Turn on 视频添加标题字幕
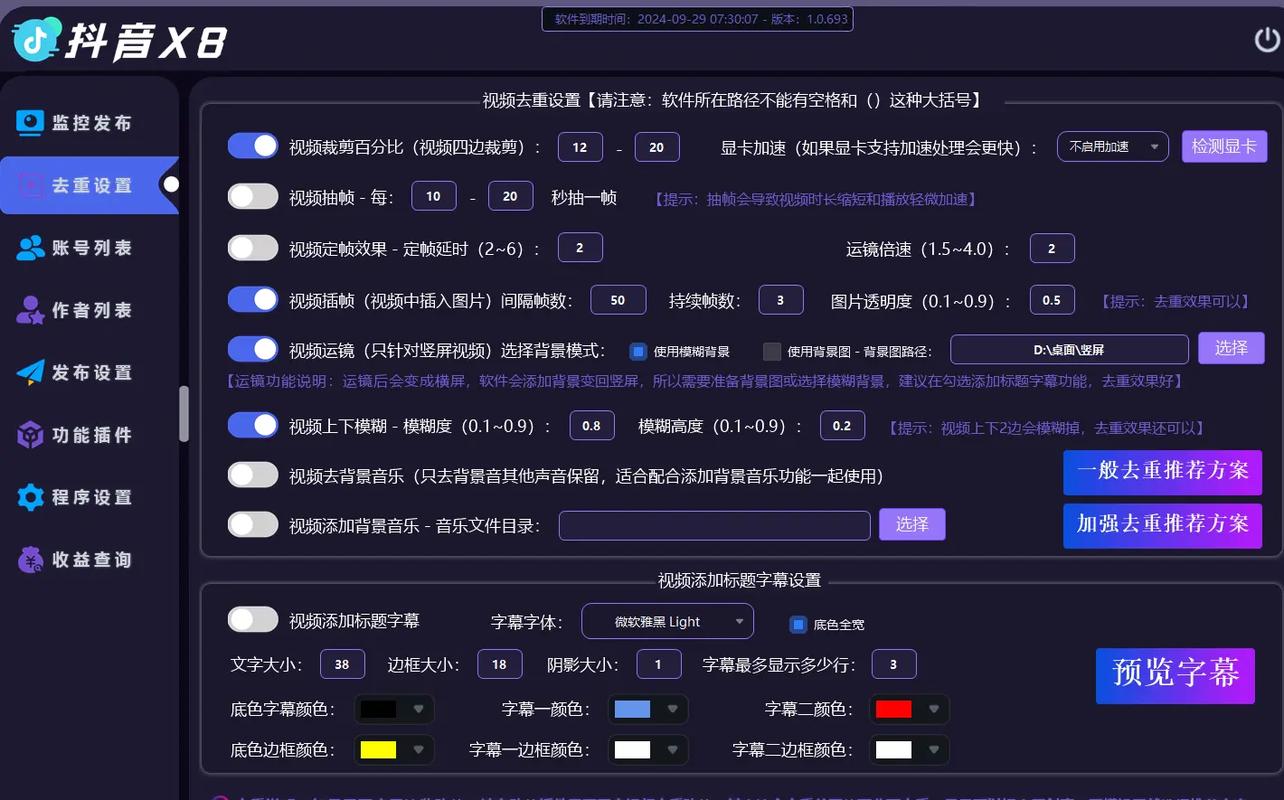The image size is (1284, 800). 252,619
